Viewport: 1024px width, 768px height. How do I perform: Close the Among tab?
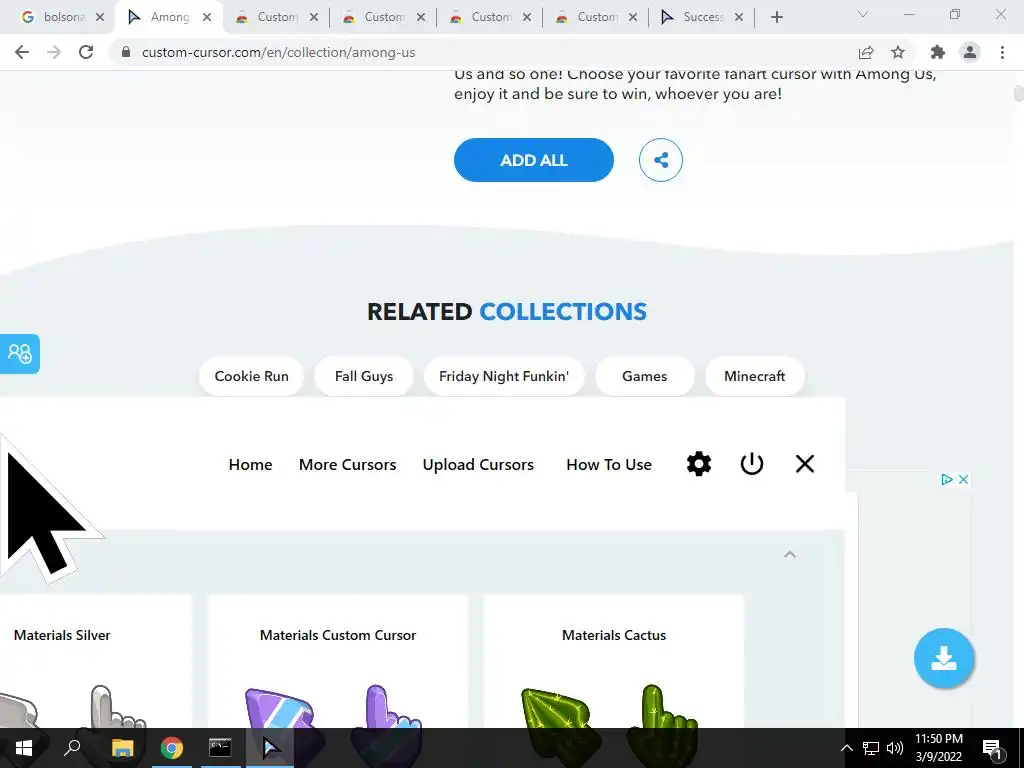[206, 17]
